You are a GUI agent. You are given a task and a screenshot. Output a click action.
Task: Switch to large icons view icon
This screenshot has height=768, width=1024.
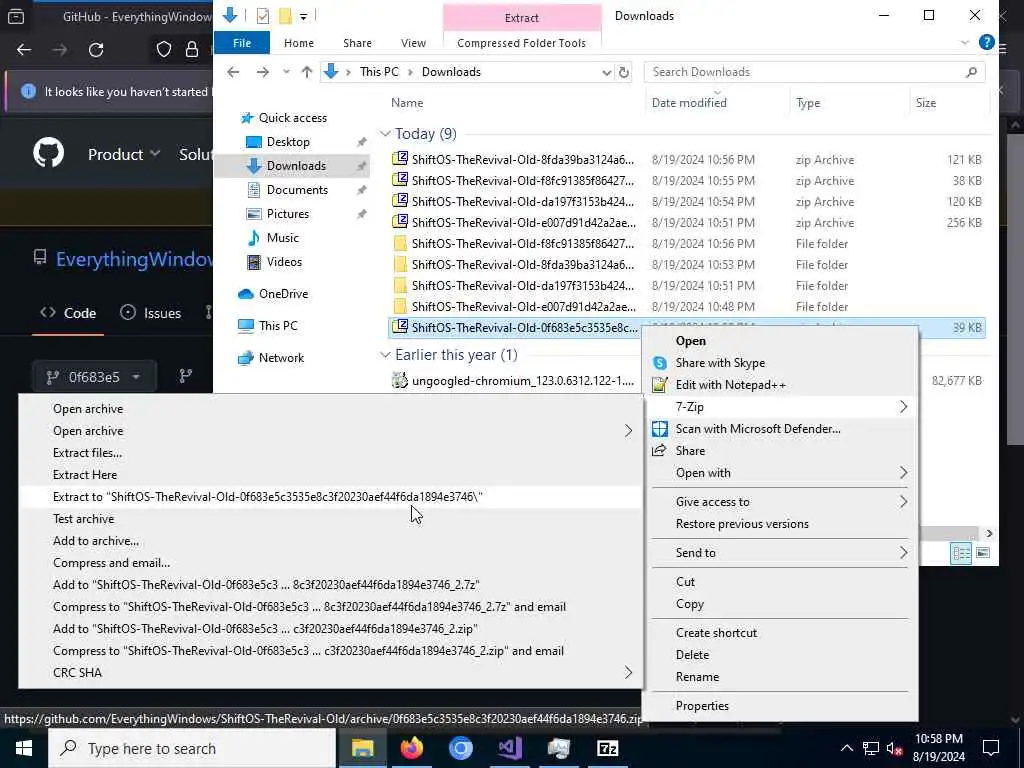pos(983,553)
